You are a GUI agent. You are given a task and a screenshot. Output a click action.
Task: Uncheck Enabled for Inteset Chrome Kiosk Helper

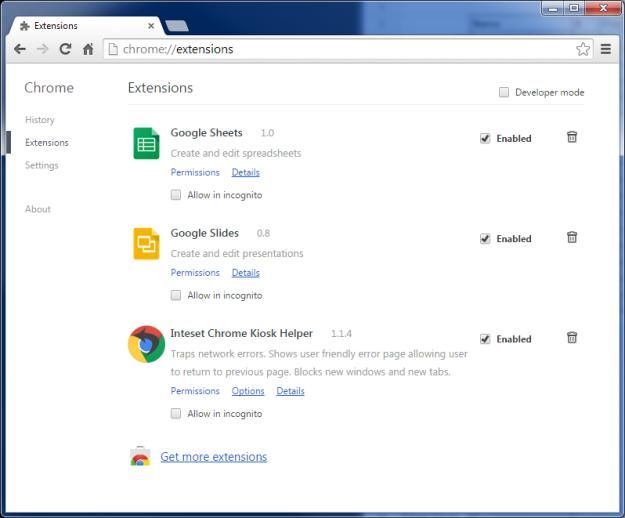coord(485,339)
